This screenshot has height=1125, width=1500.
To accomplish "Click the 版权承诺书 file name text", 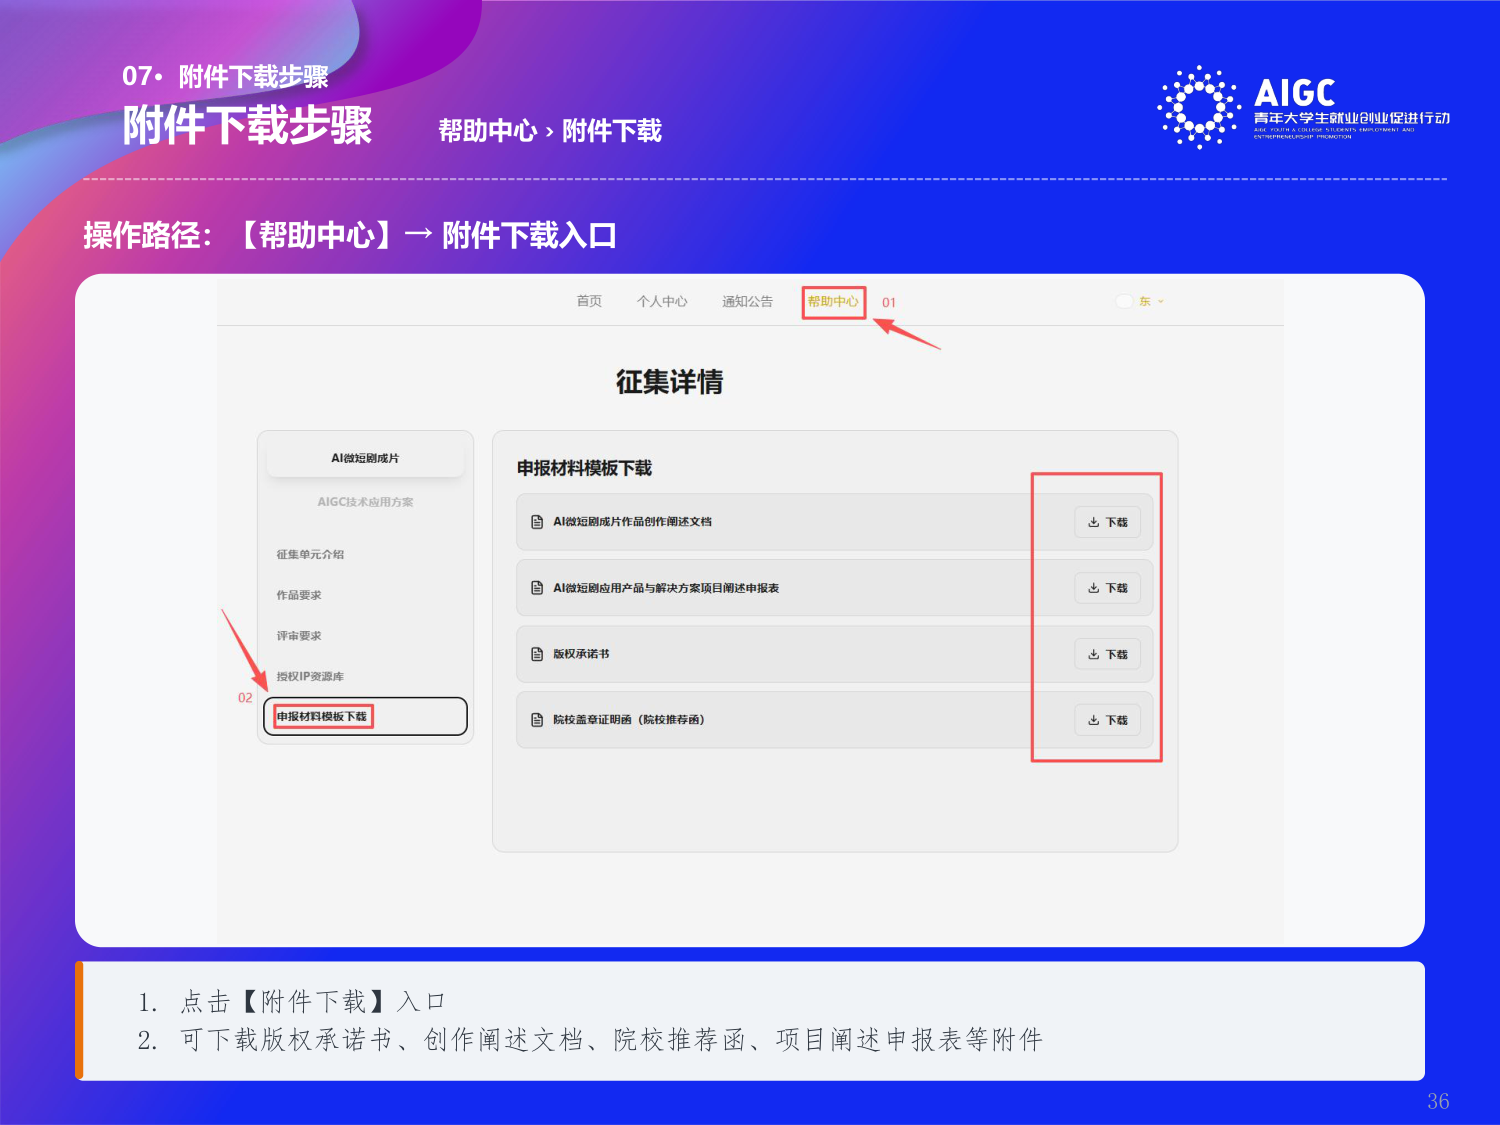I will coord(581,654).
